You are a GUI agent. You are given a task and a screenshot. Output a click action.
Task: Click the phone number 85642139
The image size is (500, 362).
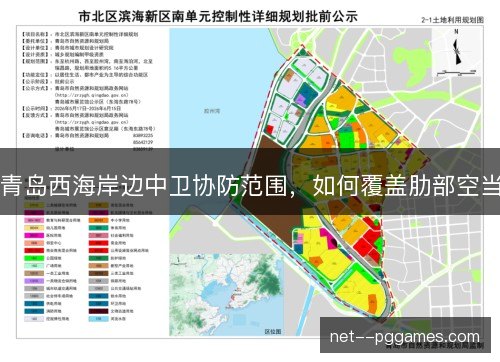pyautogui.click(x=143, y=142)
